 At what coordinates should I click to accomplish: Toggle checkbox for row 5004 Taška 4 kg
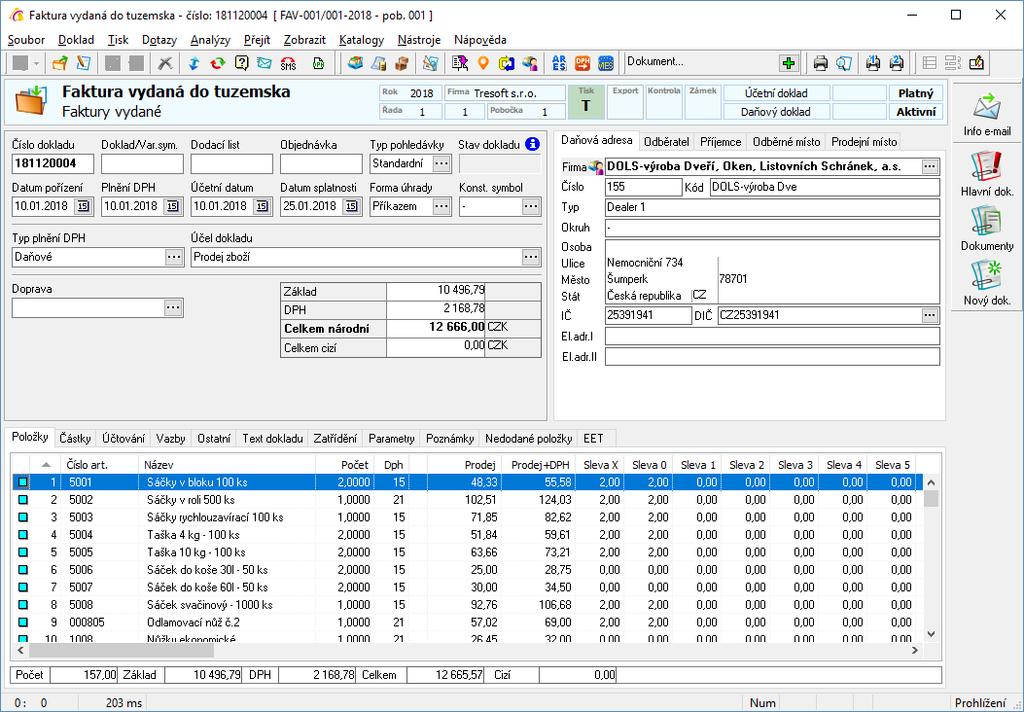[x=23, y=535]
